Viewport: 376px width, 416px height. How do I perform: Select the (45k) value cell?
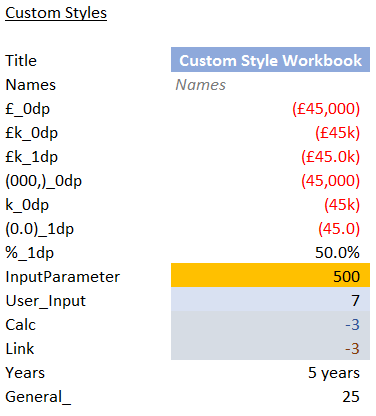pyautogui.click(x=270, y=205)
